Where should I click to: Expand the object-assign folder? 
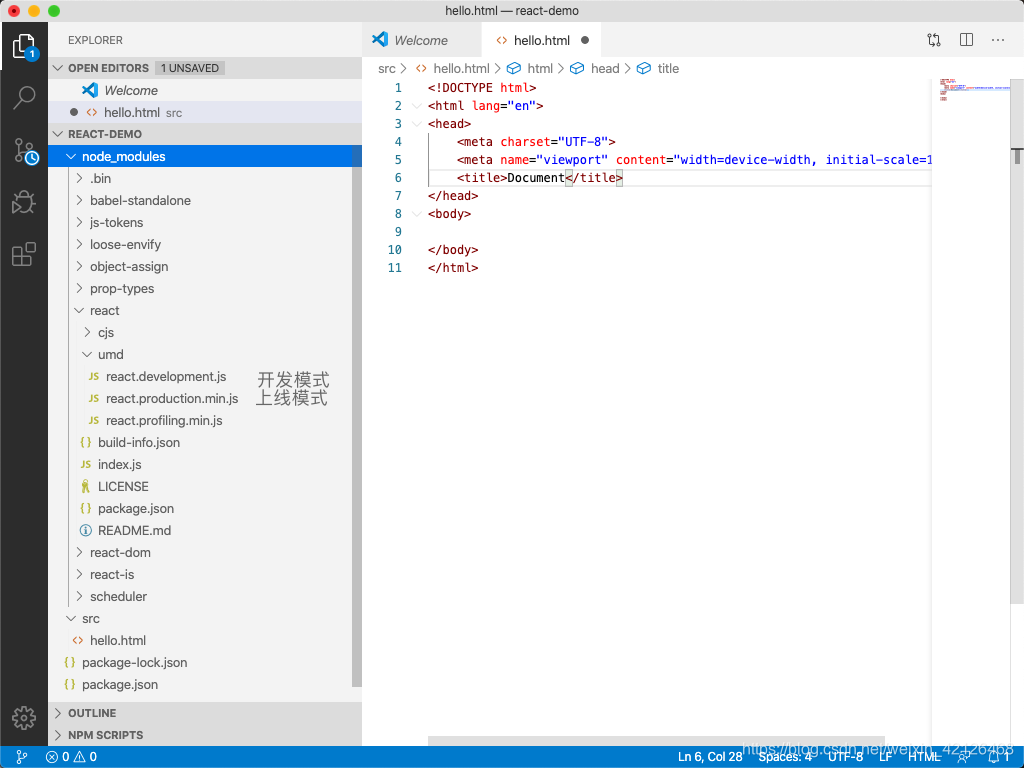79,266
